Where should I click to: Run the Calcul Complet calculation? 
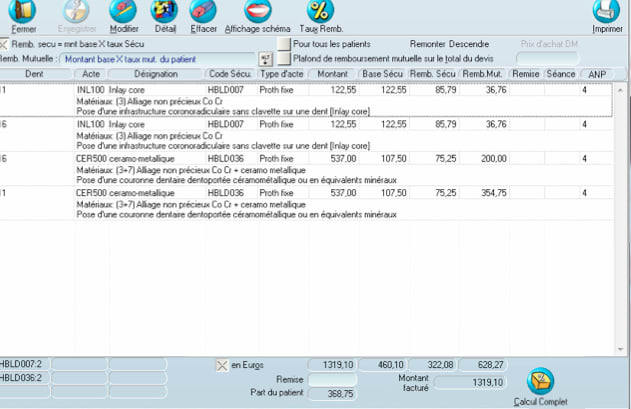tap(539, 383)
